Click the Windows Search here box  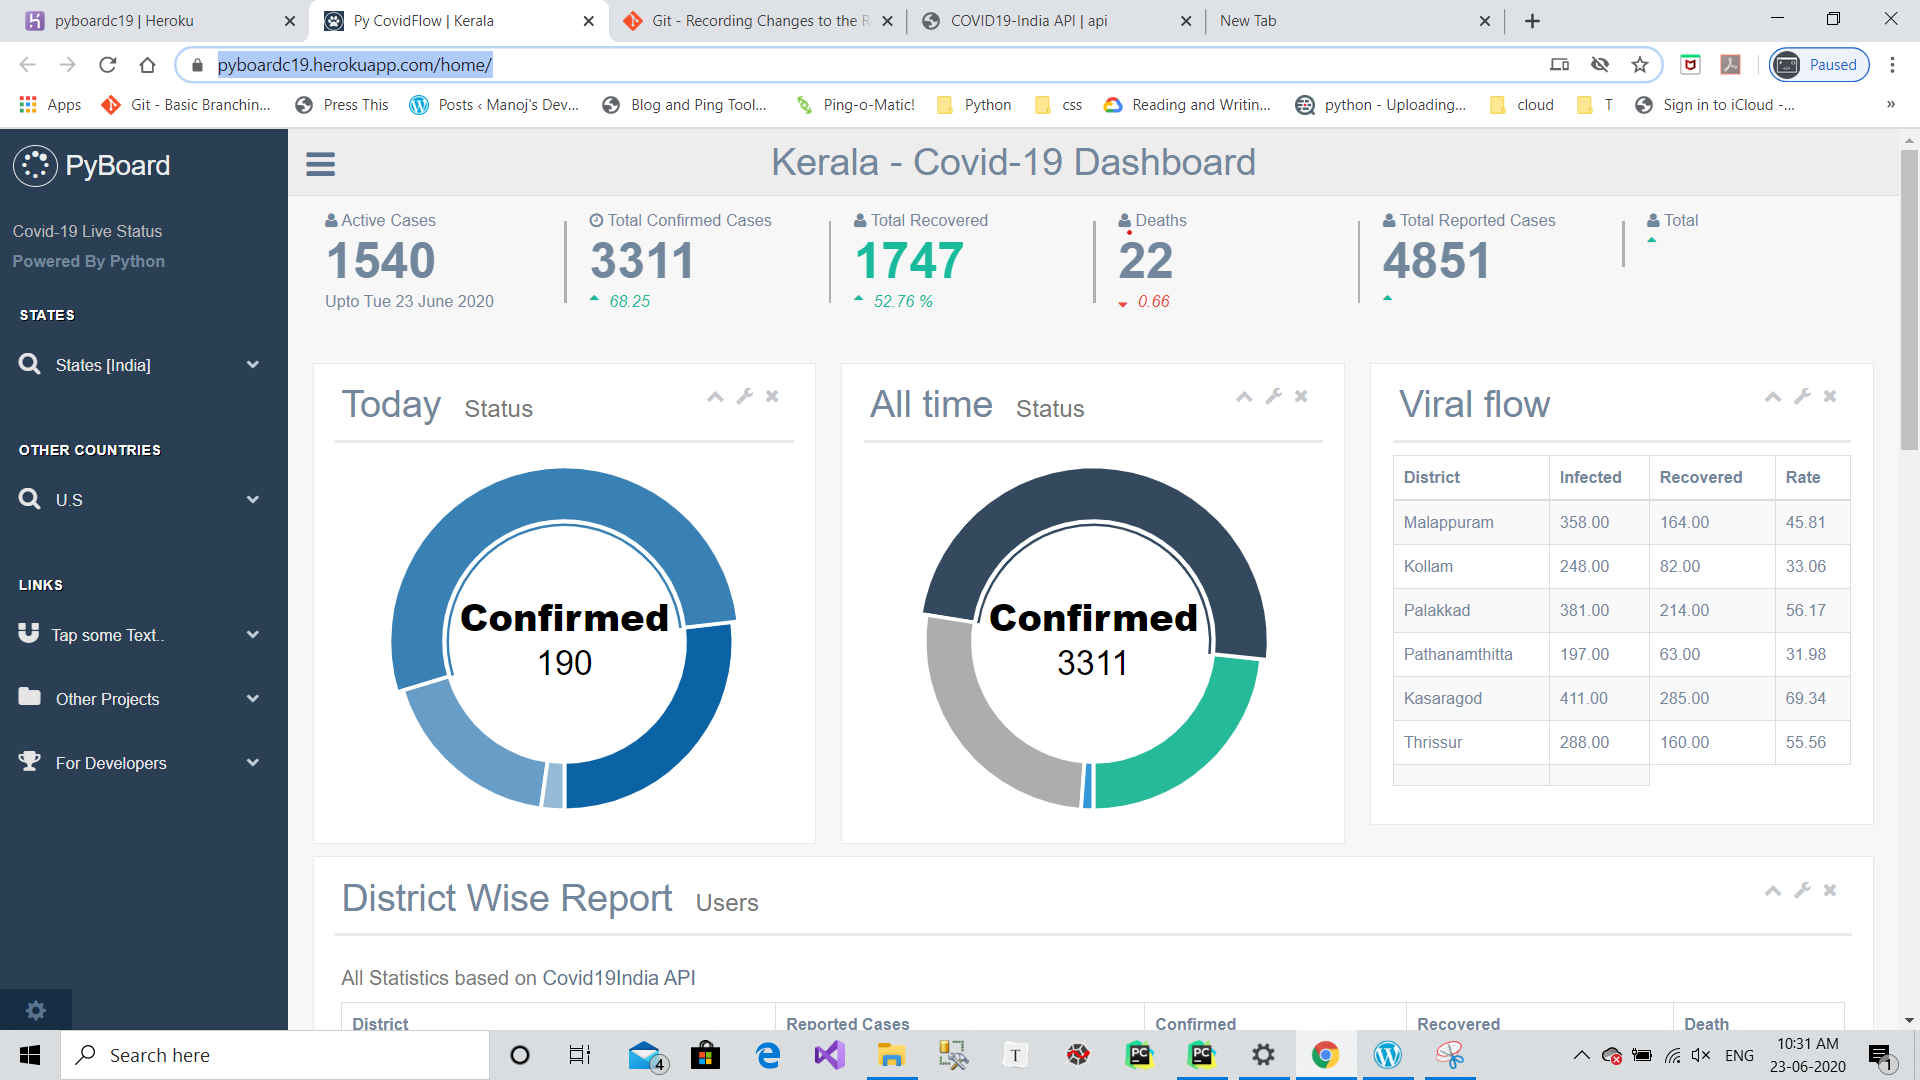[x=275, y=1055]
